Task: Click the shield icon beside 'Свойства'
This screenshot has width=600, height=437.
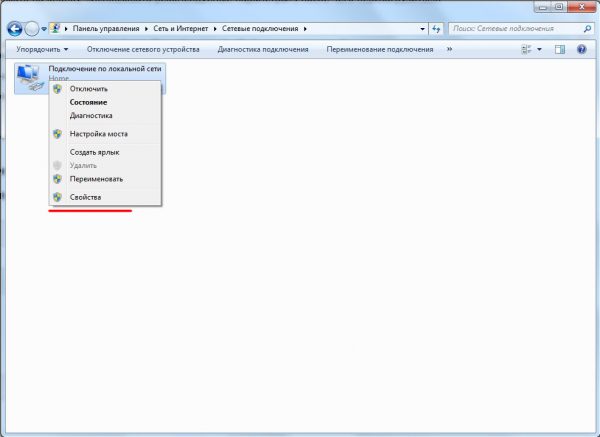Action: coord(57,197)
